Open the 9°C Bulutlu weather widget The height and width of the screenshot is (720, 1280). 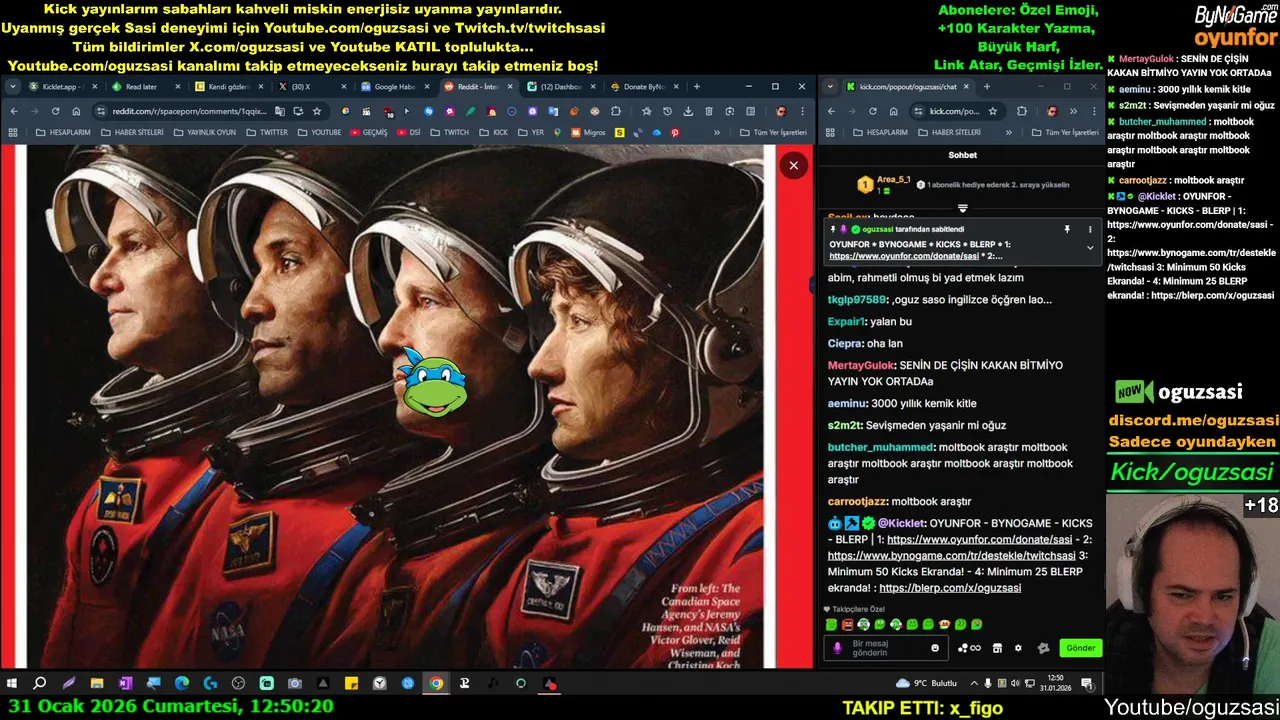coord(927,683)
